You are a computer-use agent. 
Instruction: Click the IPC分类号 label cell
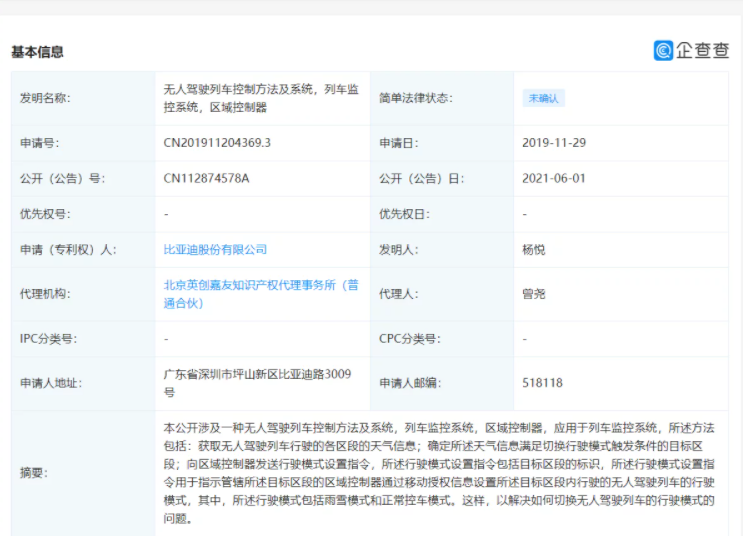click(48, 339)
